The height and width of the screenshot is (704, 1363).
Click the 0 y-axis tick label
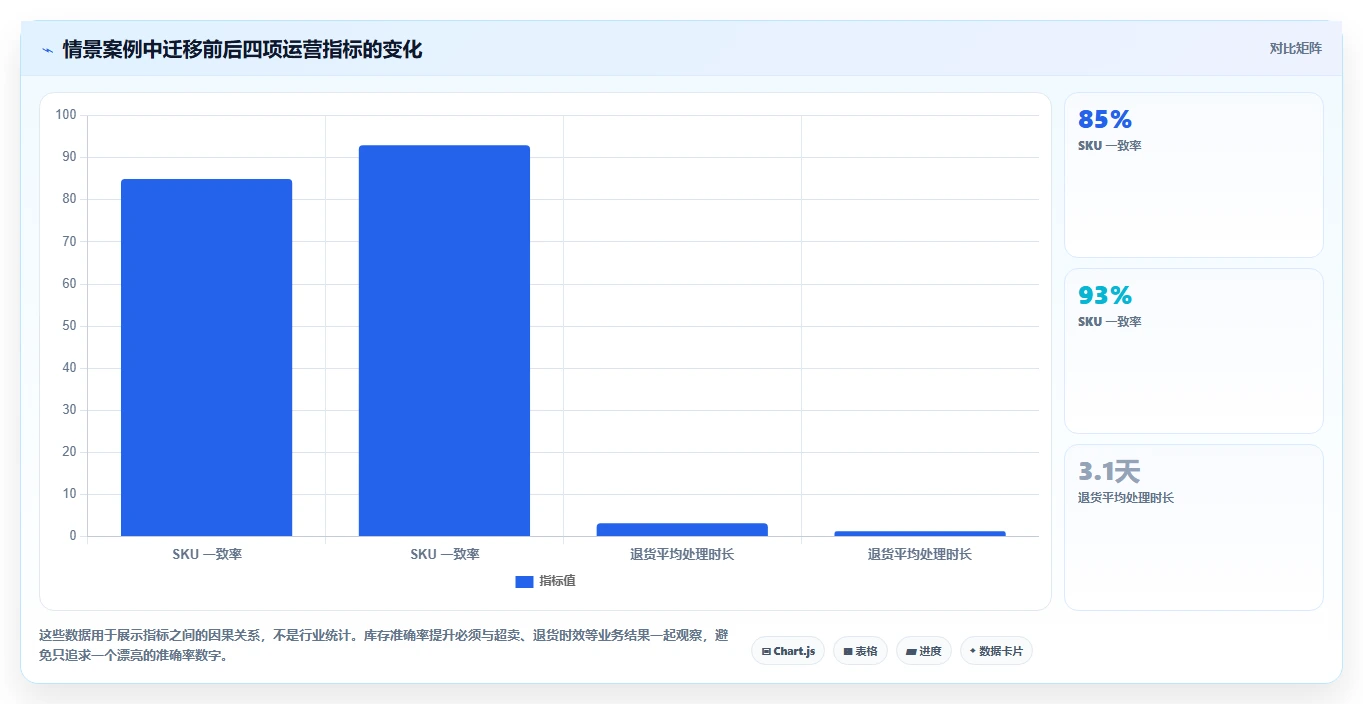coord(73,536)
